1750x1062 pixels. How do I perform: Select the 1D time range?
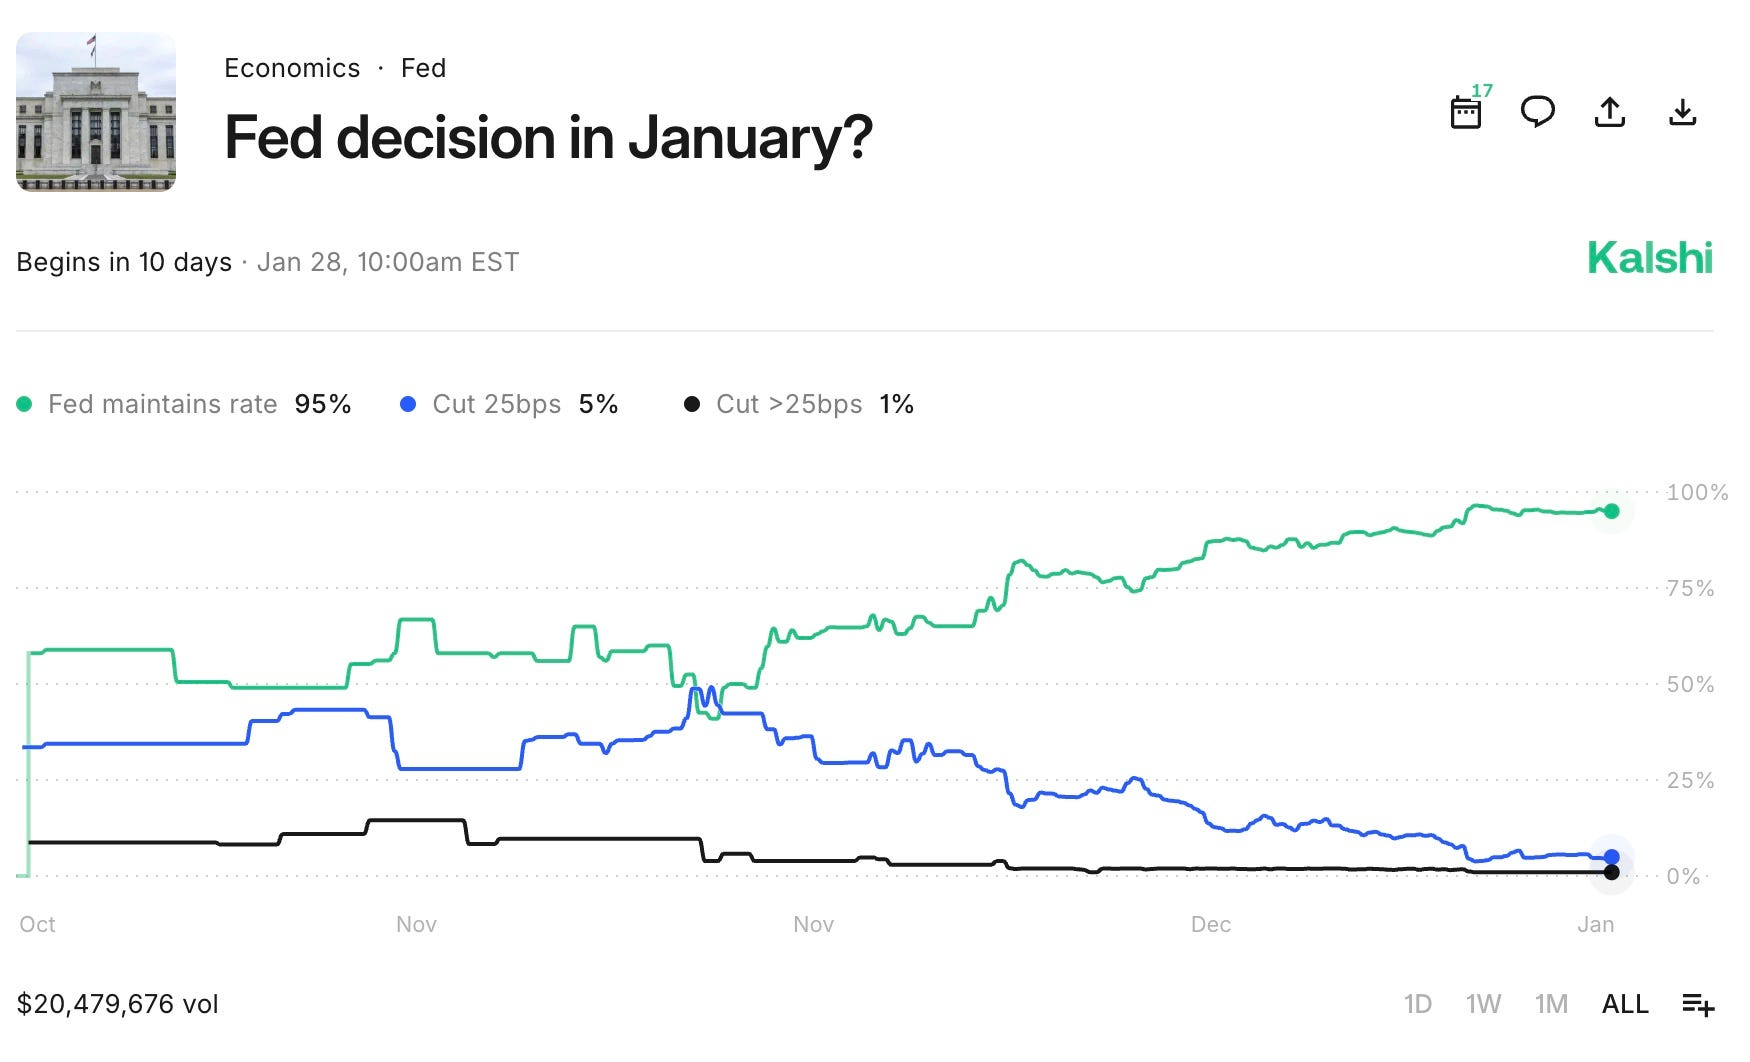[1417, 1004]
